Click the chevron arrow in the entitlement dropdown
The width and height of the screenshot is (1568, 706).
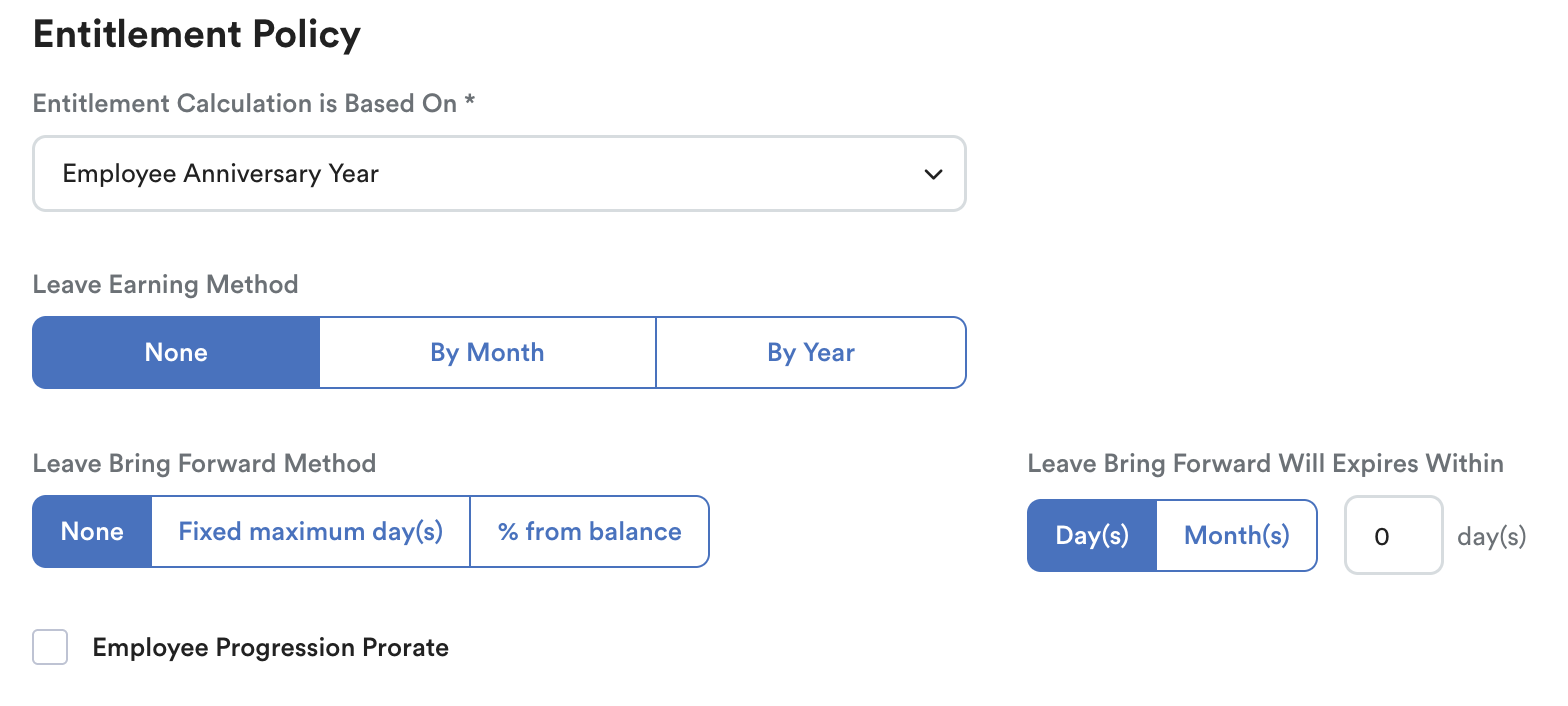(933, 174)
